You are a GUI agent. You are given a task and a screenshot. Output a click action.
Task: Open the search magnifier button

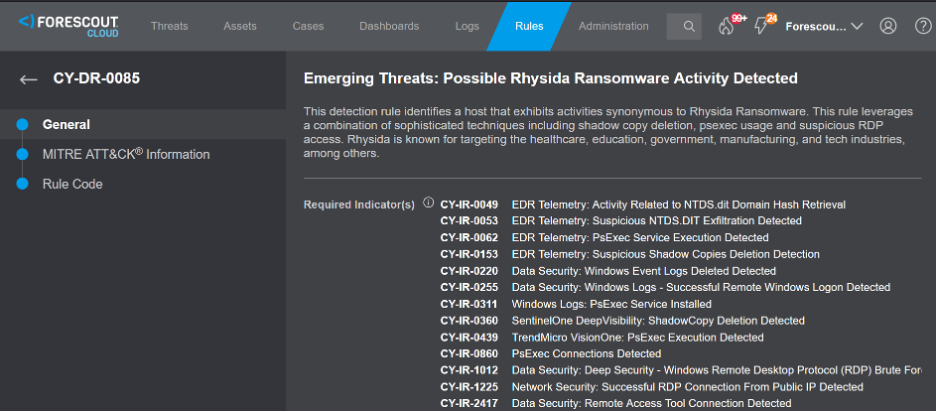687,26
